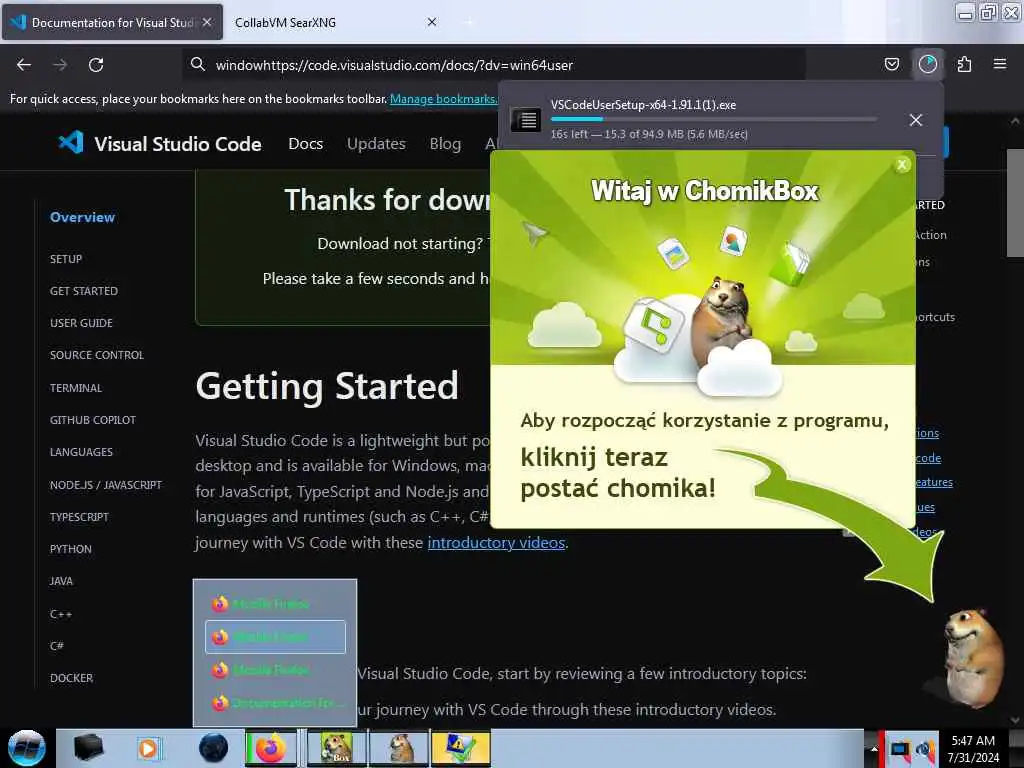The image size is (1024, 768).
Task: Click the download progress bar
Action: tap(713, 119)
